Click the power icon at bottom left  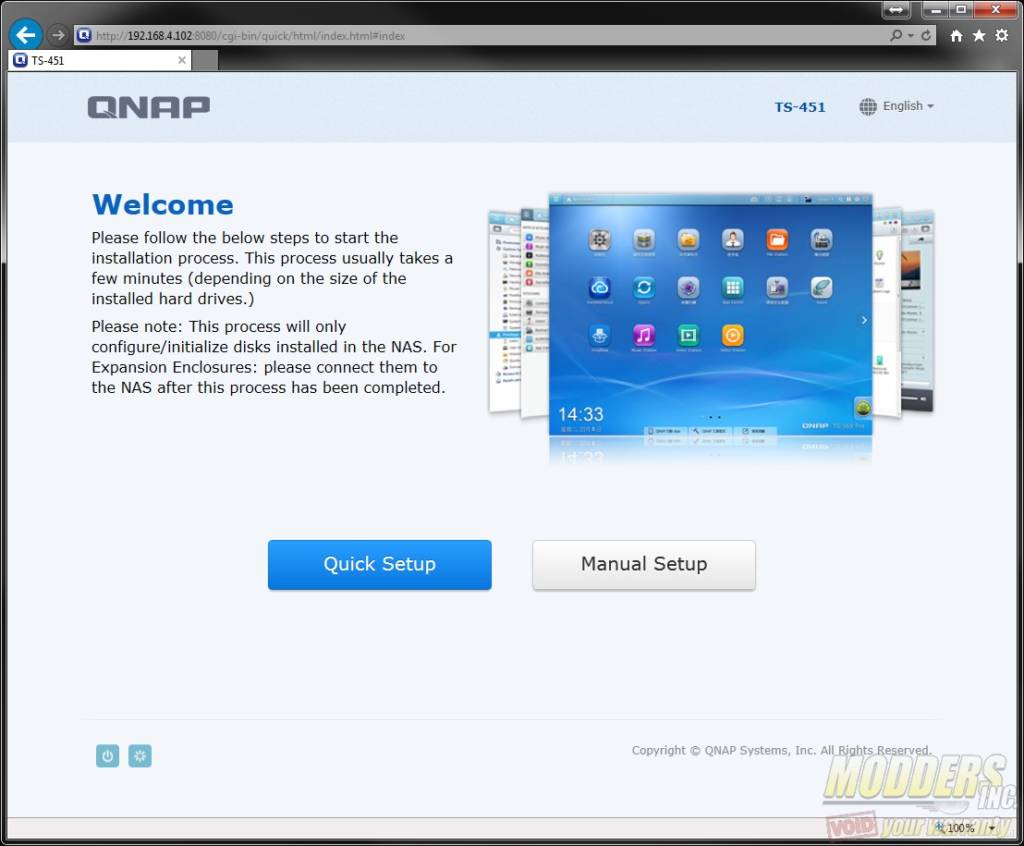(x=108, y=756)
